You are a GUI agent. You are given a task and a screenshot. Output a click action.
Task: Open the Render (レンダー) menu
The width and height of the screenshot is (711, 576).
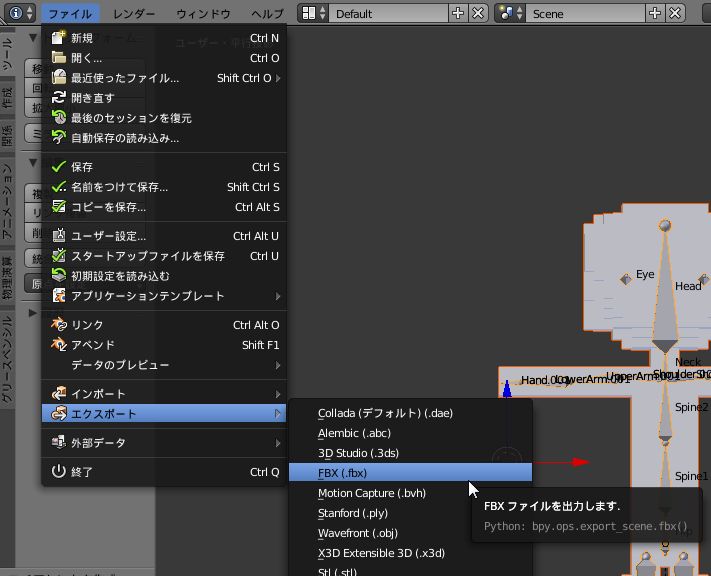tap(134, 14)
